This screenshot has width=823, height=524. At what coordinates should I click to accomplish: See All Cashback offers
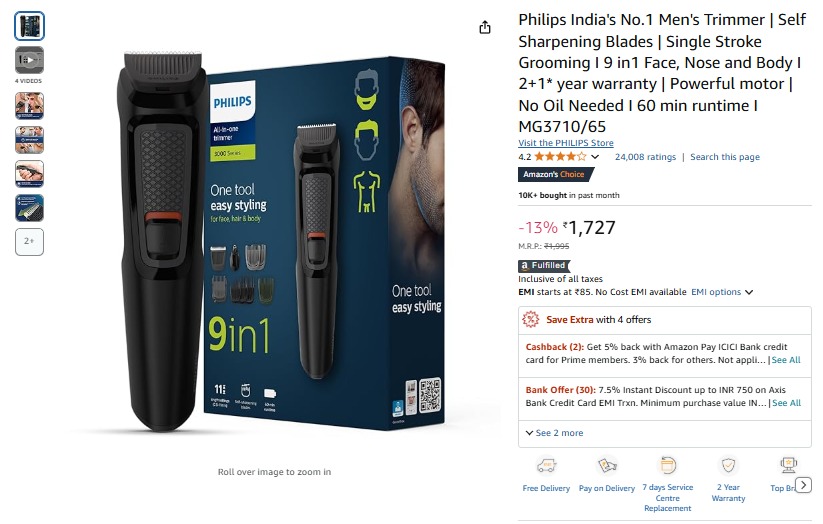[x=786, y=360]
